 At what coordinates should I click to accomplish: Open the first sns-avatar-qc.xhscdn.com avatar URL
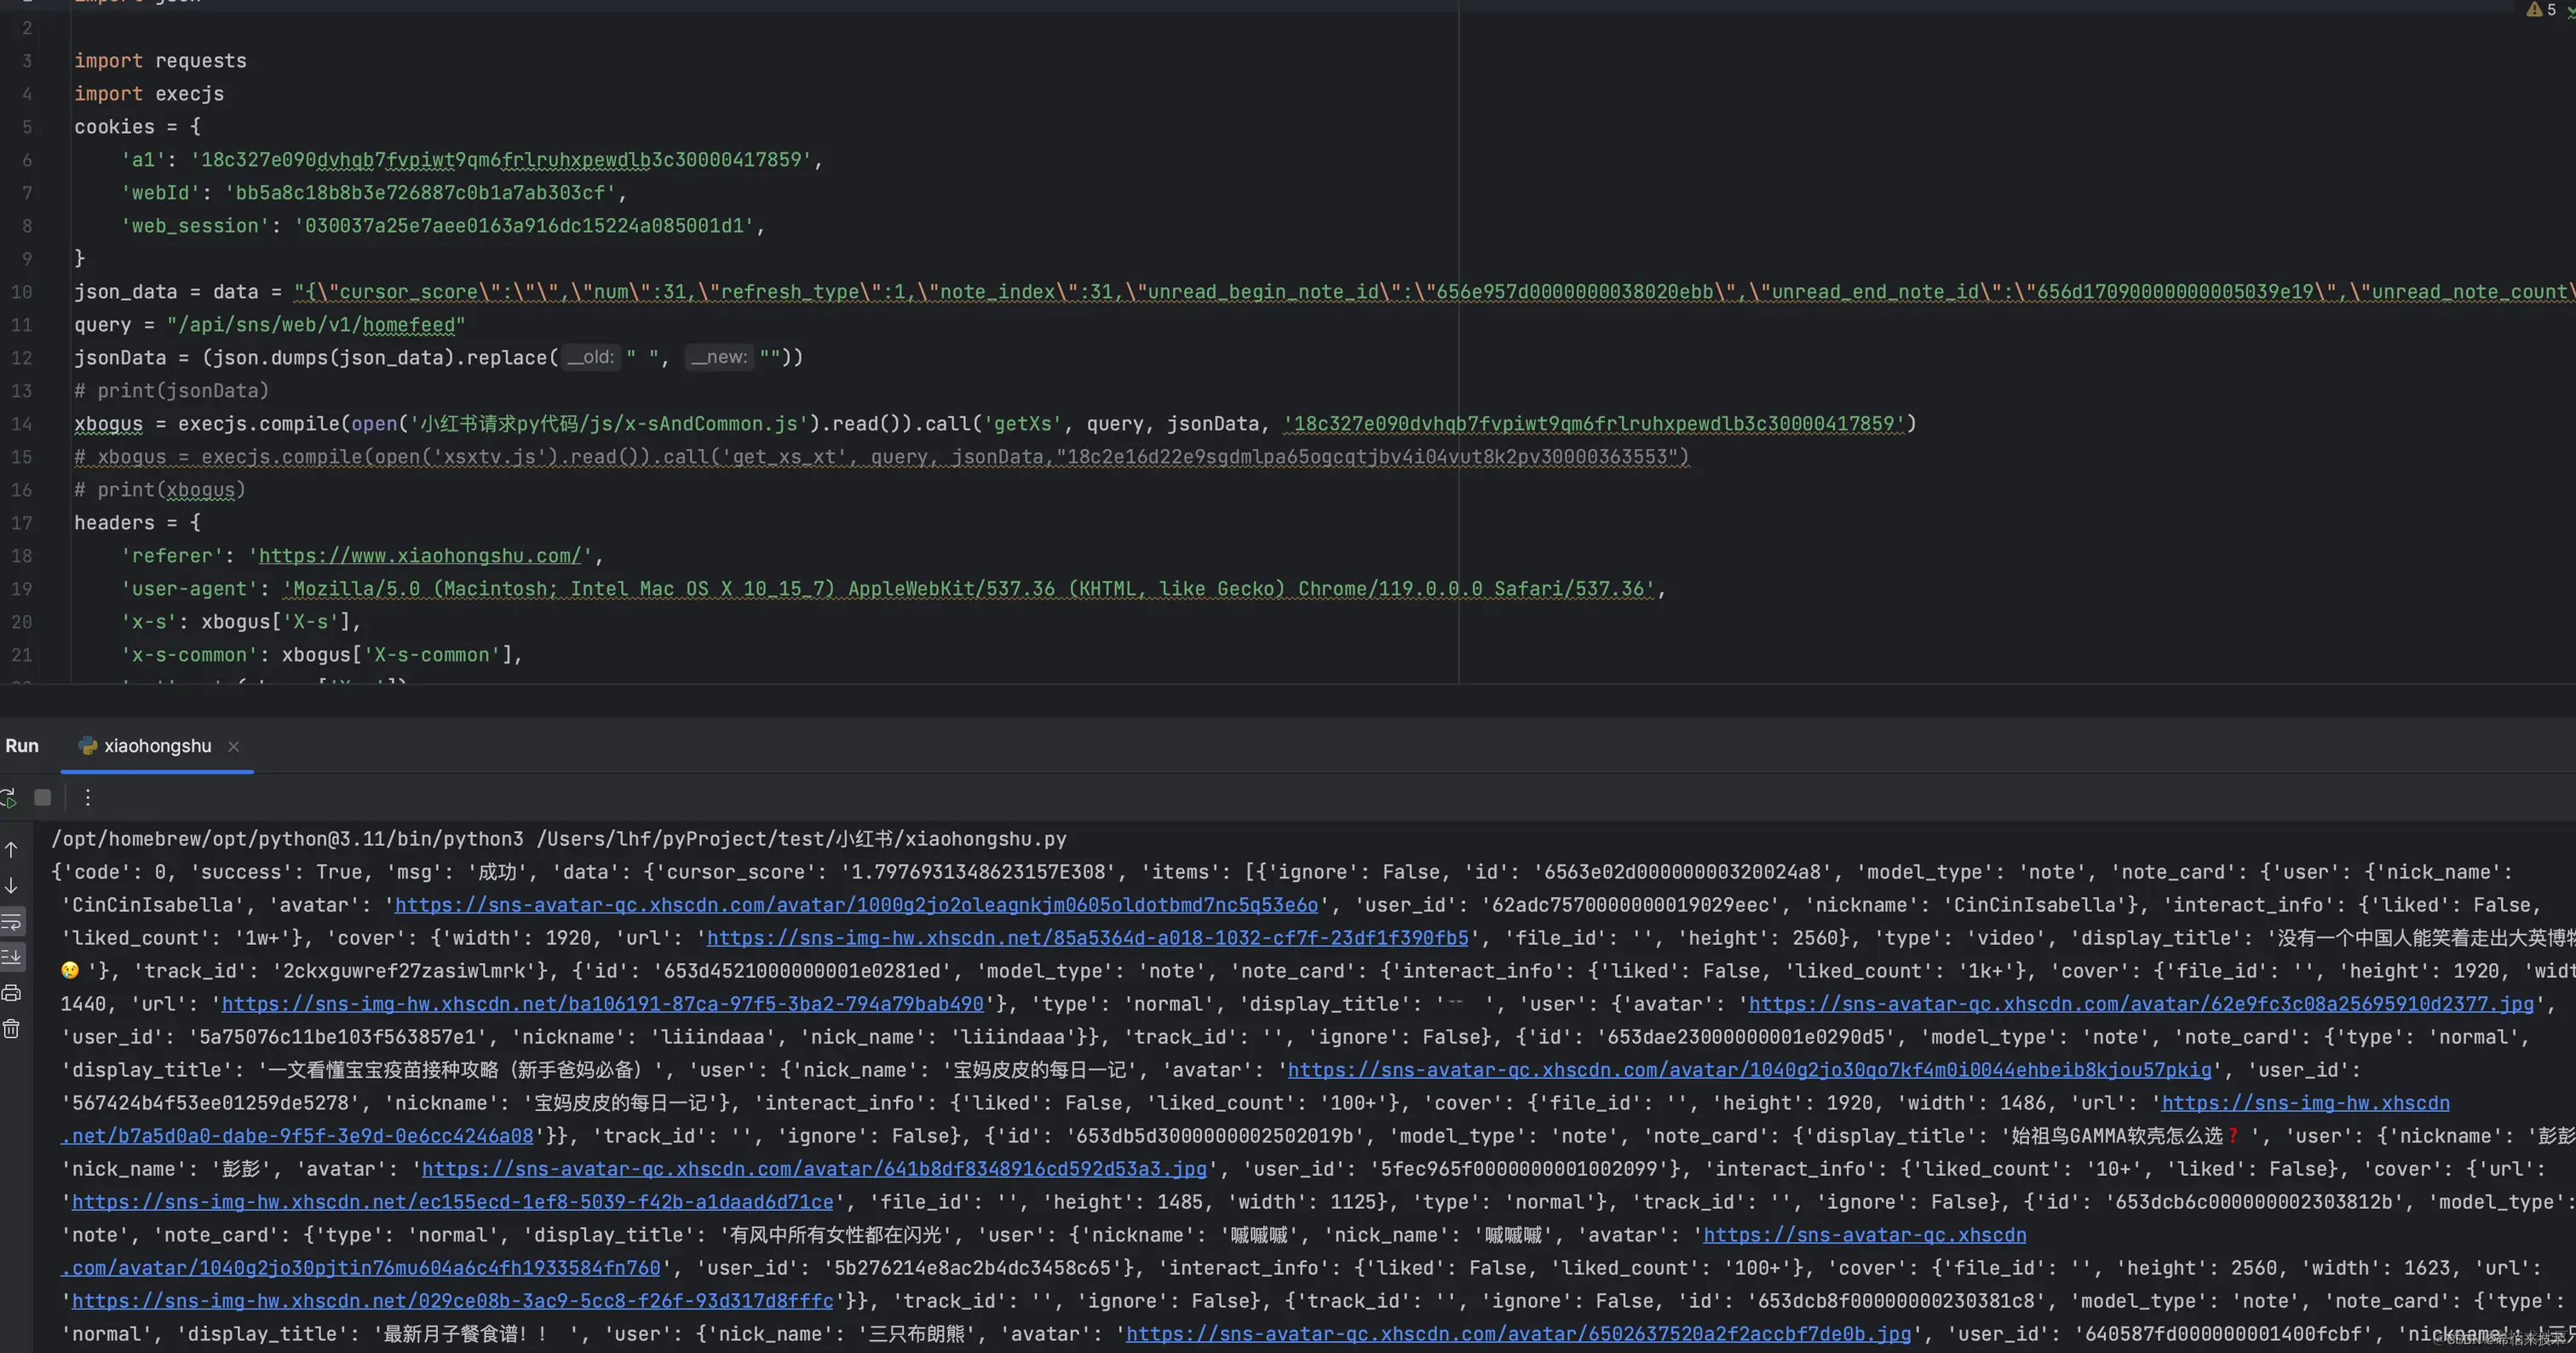856,905
